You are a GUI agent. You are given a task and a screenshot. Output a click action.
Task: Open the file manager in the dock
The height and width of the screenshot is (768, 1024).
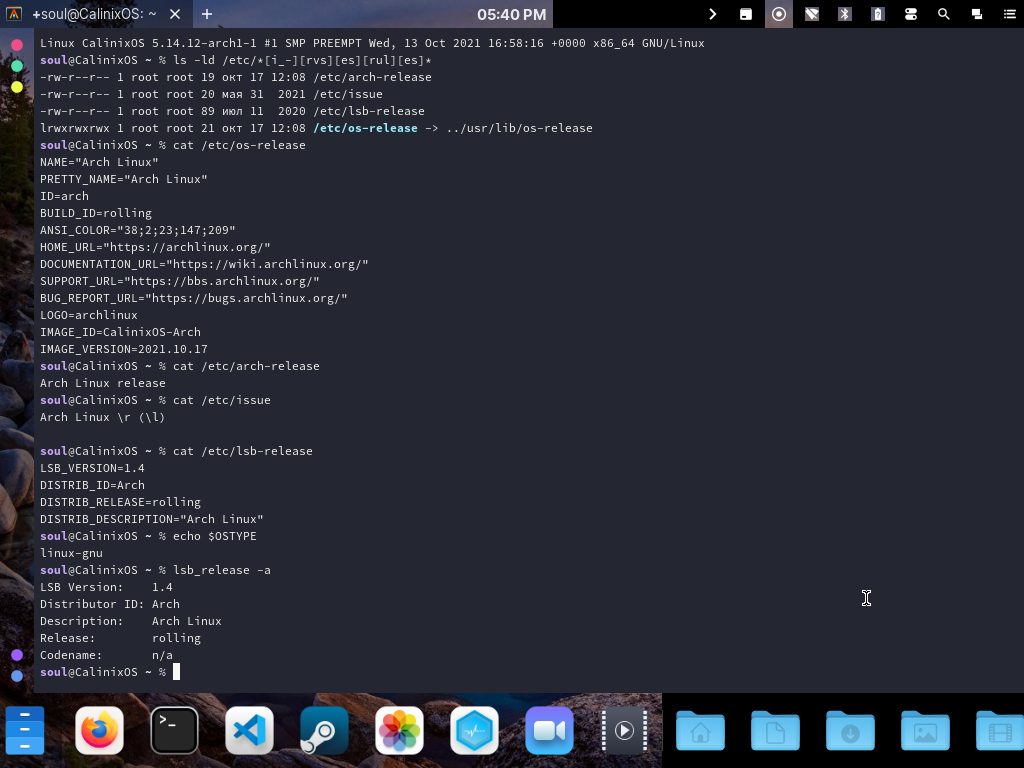pyautogui.click(x=25, y=730)
